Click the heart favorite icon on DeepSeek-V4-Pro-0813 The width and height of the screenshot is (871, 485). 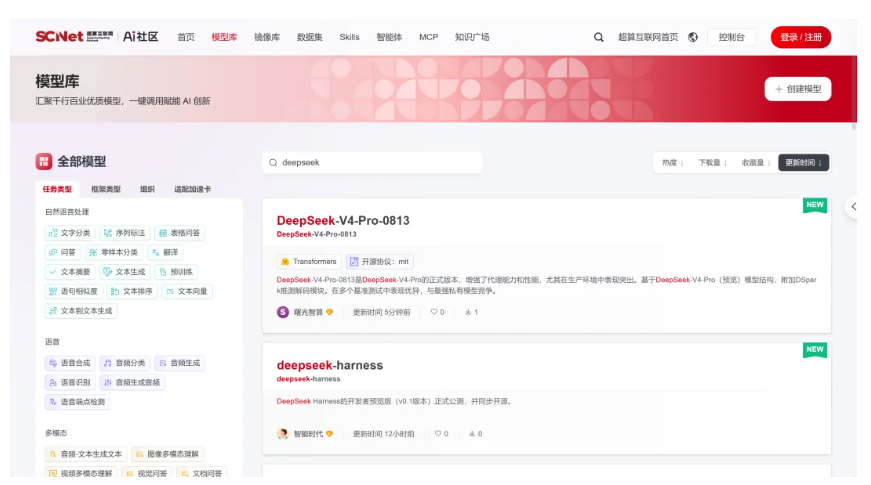(434, 312)
